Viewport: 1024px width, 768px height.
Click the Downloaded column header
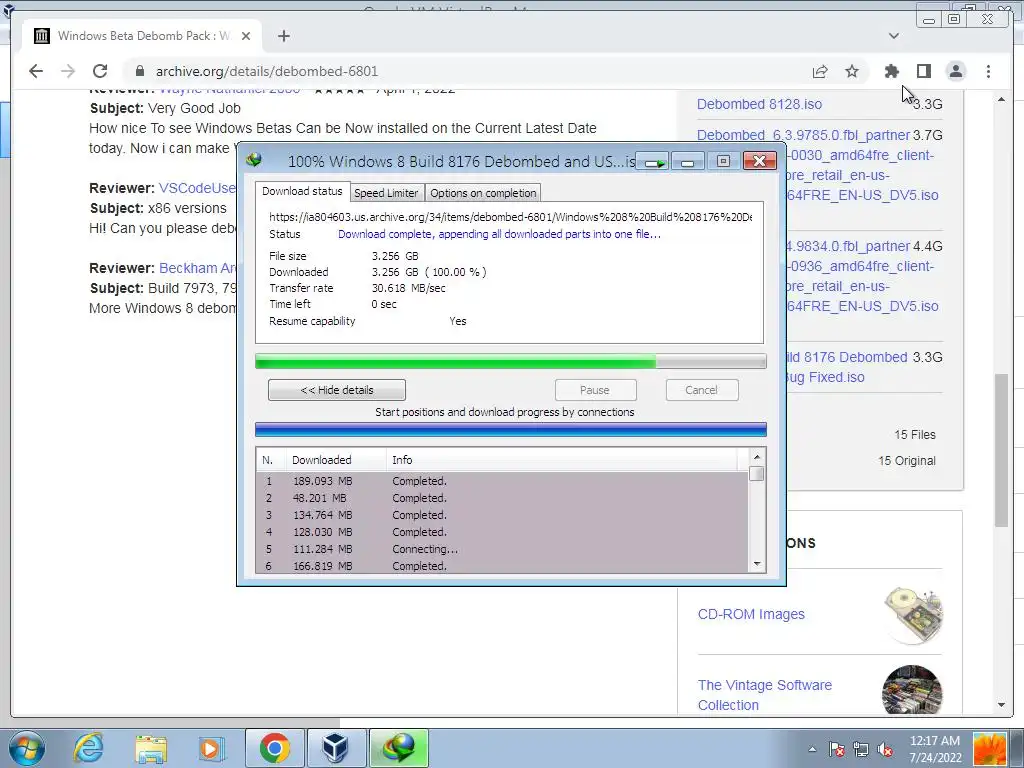(336, 460)
